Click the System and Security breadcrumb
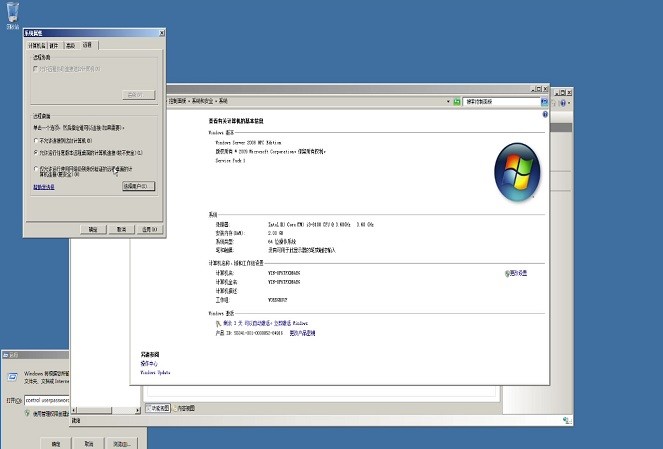 pyautogui.click(x=202, y=101)
